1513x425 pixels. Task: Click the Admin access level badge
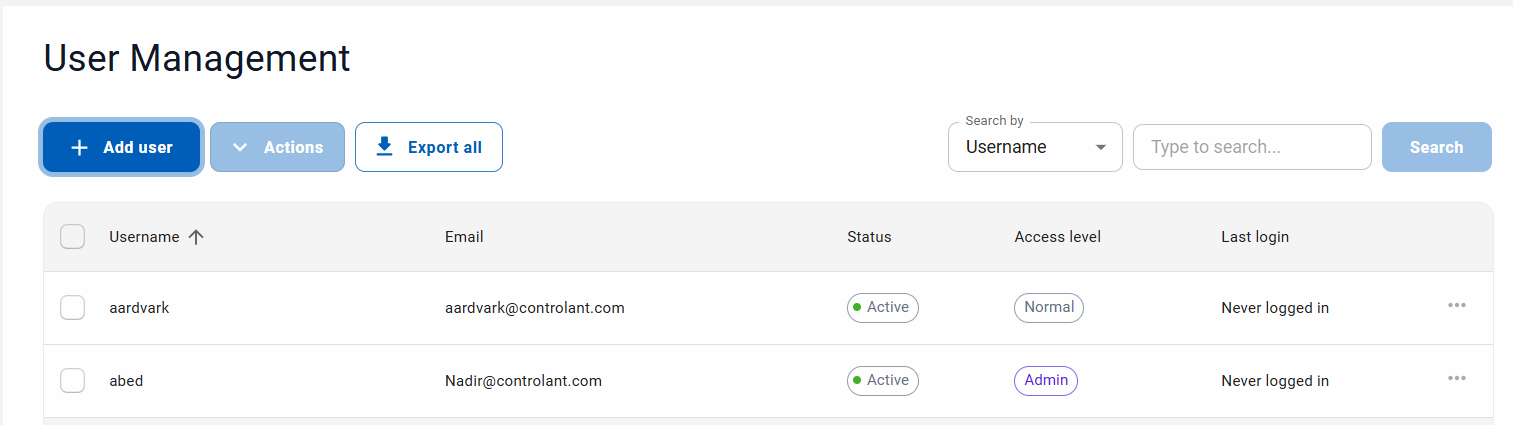tap(1046, 381)
